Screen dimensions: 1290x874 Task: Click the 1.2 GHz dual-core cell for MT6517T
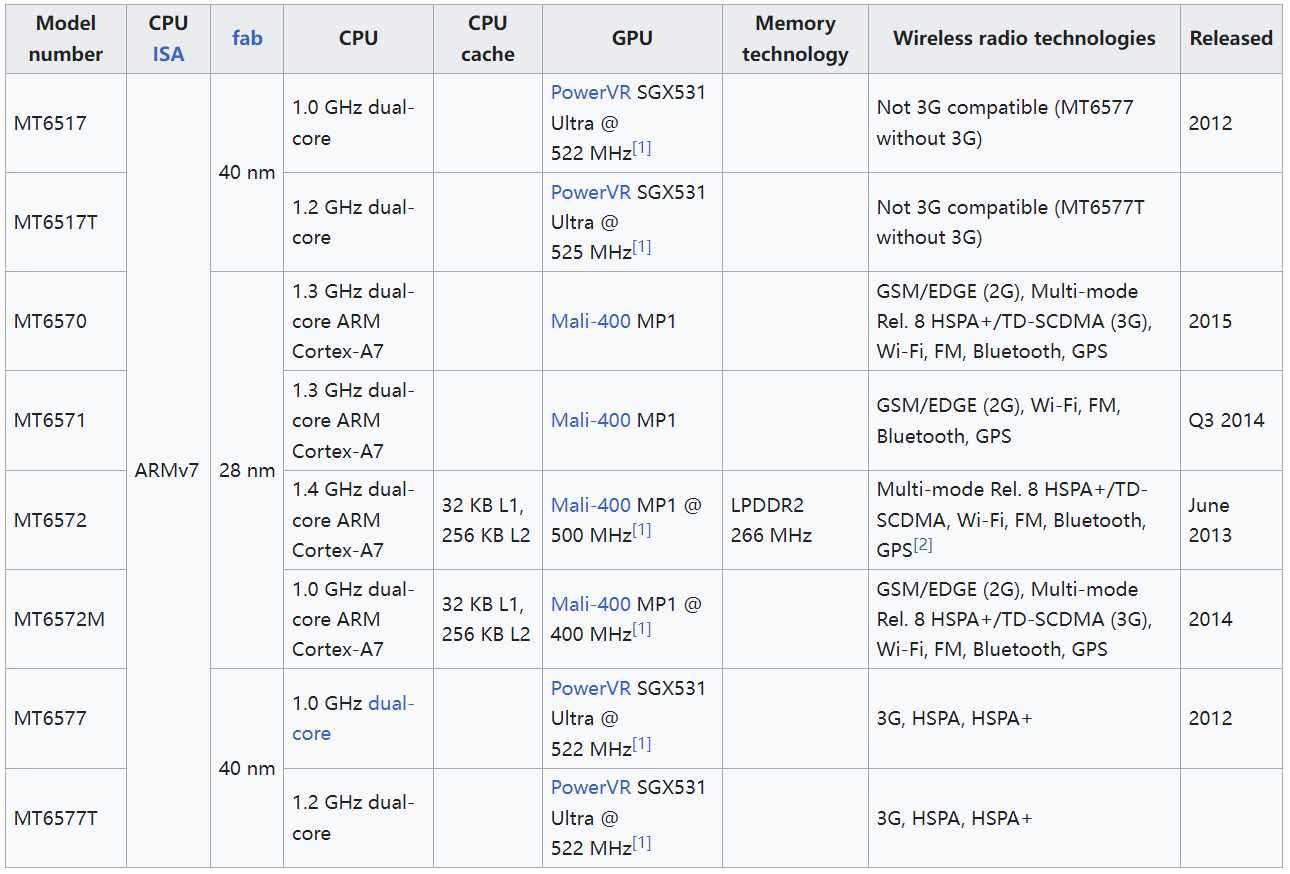[x=358, y=222]
